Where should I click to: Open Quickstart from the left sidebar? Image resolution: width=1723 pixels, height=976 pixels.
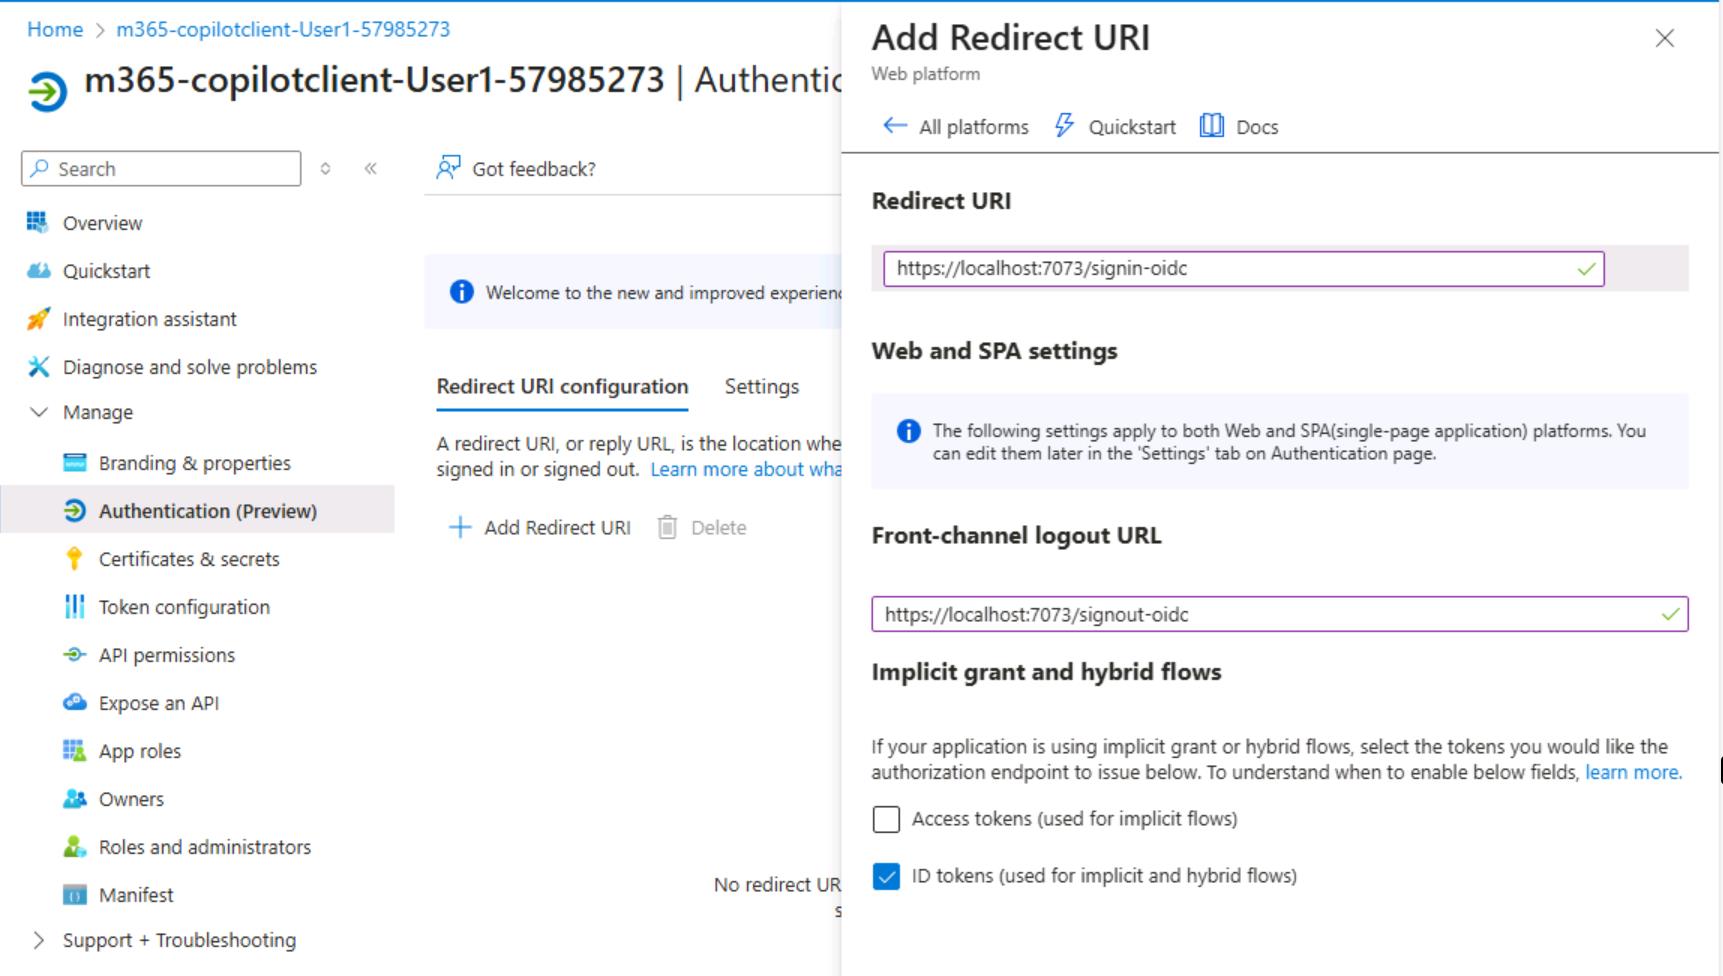coord(106,271)
